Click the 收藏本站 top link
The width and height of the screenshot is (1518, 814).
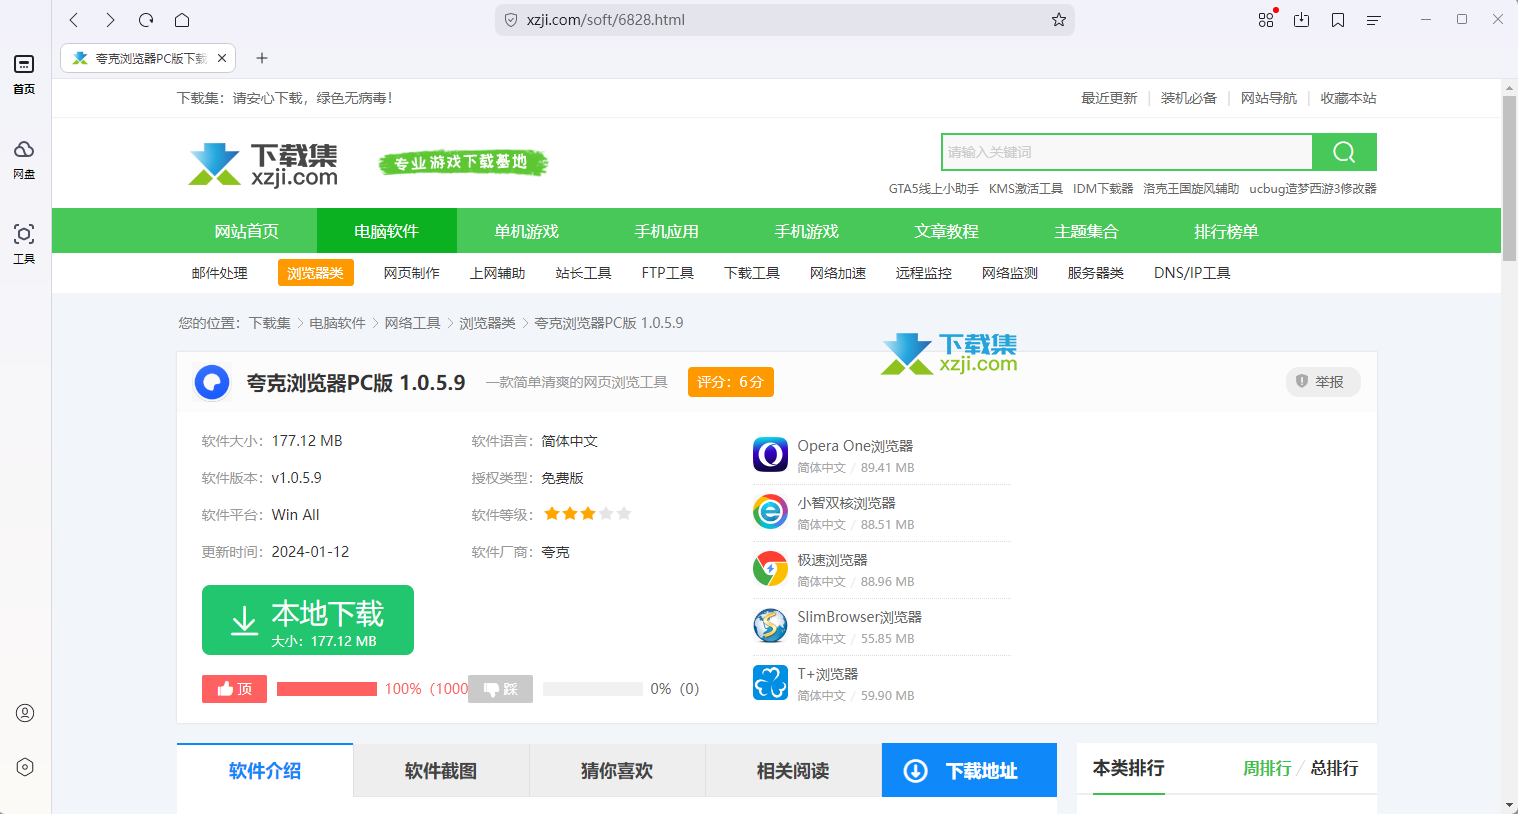pyautogui.click(x=1348, y=98)
